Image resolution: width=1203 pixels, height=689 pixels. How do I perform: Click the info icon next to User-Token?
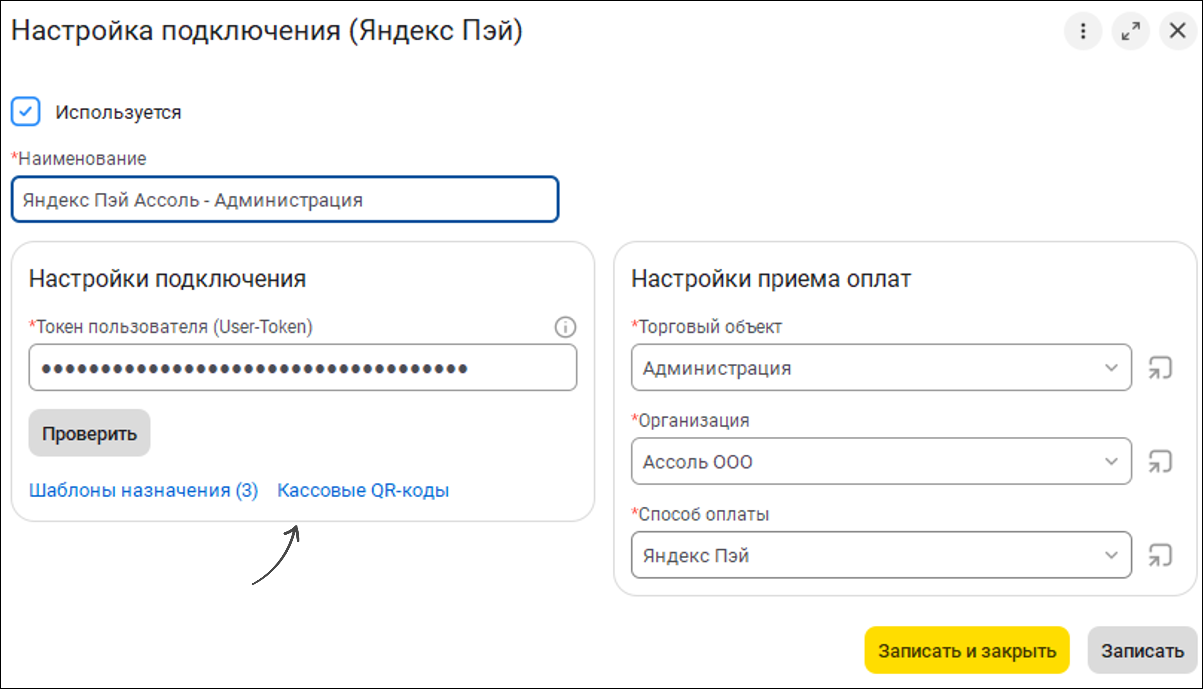565,327
